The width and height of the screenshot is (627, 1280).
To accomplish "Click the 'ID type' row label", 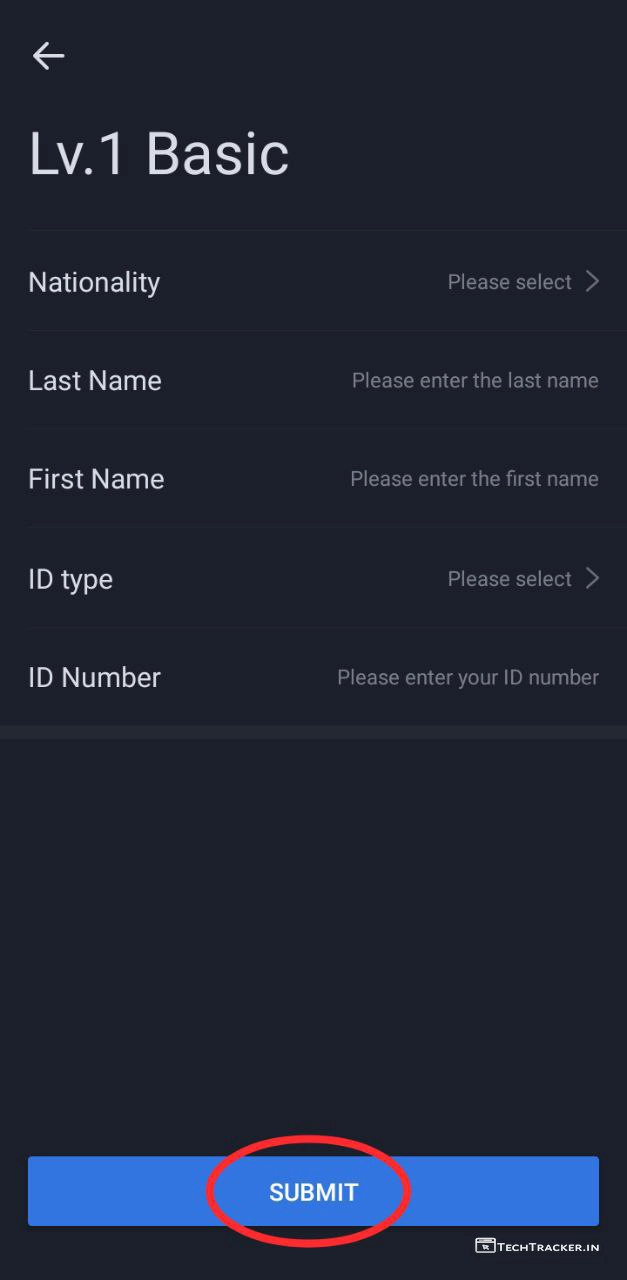I will coord(70,579).
